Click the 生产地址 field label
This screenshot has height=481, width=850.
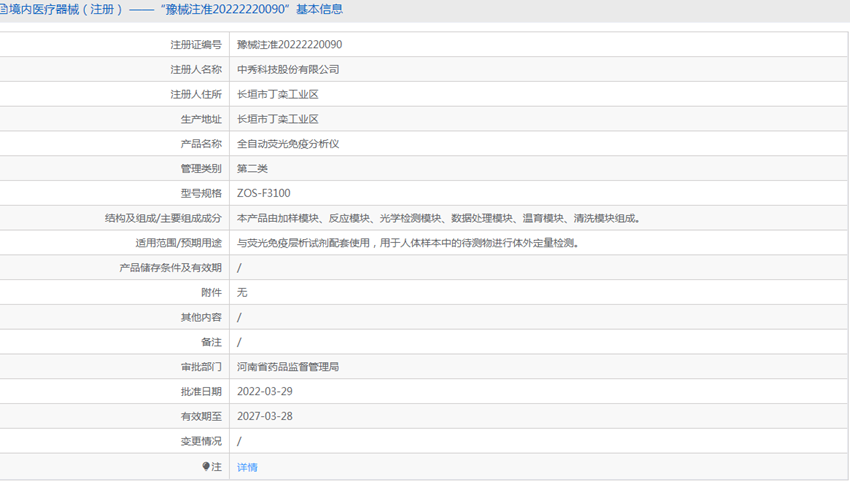coord(201,119)
